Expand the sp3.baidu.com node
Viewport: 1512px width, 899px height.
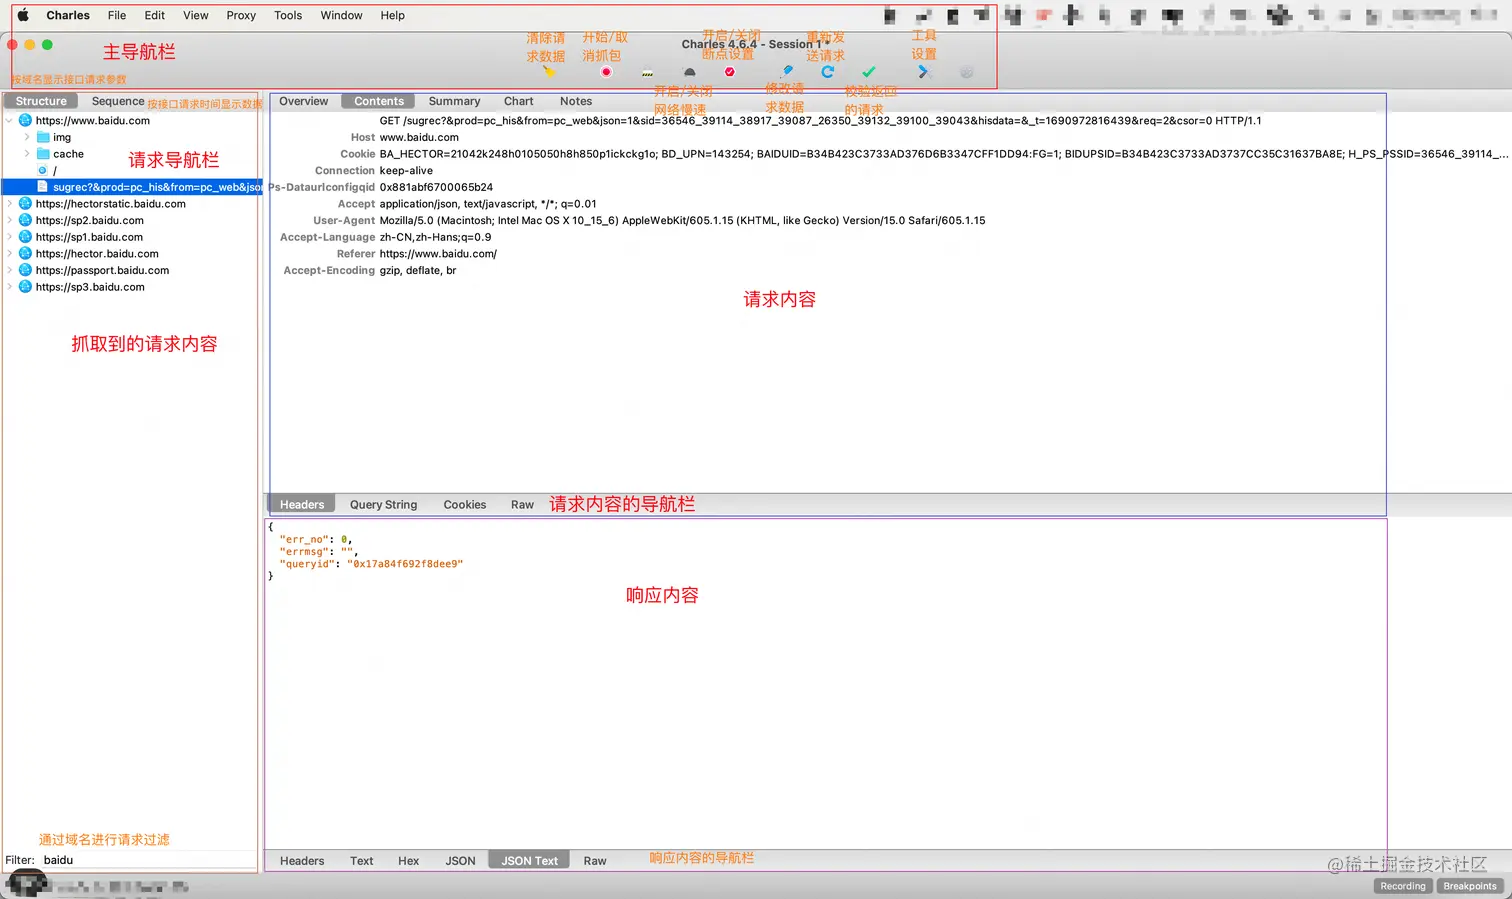coord(10,287)
